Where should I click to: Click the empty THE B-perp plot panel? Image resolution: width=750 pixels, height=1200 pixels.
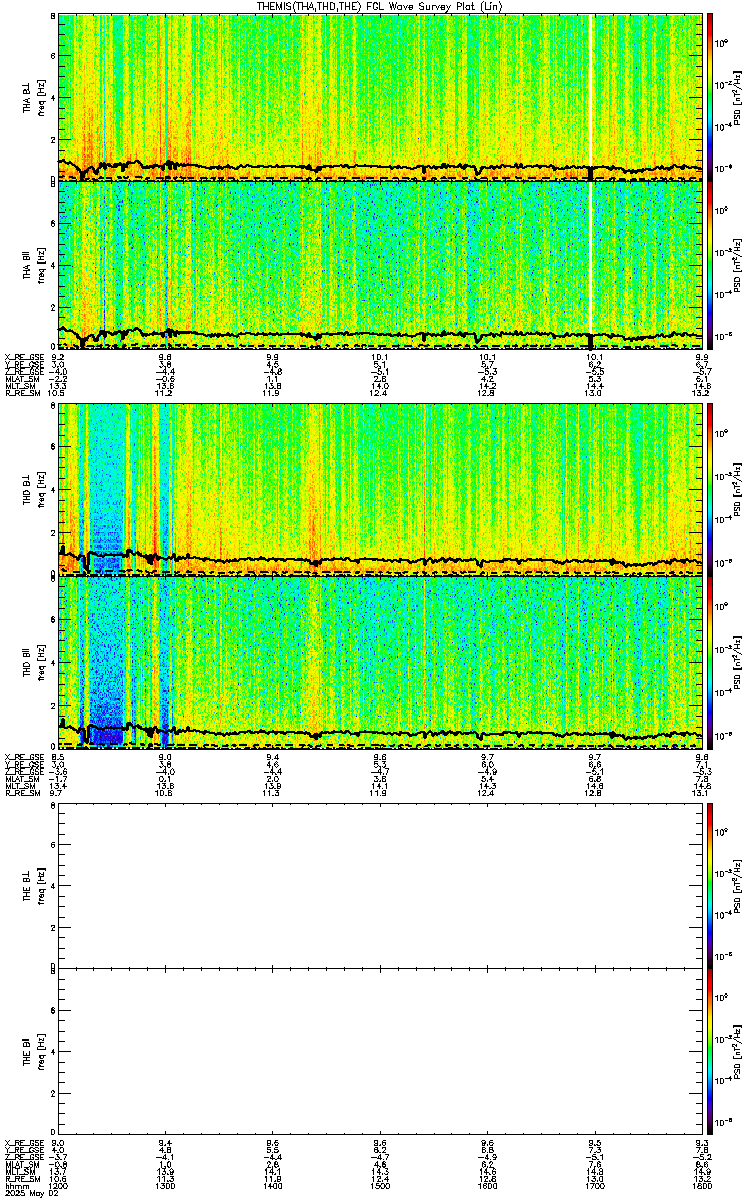click(x=381, y=884)
